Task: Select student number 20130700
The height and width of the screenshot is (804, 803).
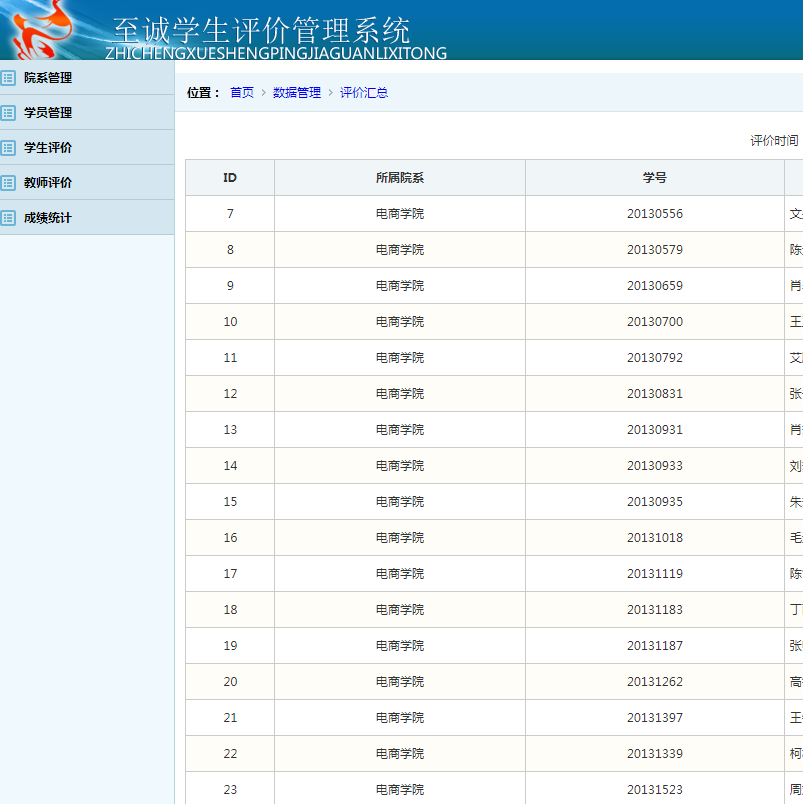Action: pos(655,322)
